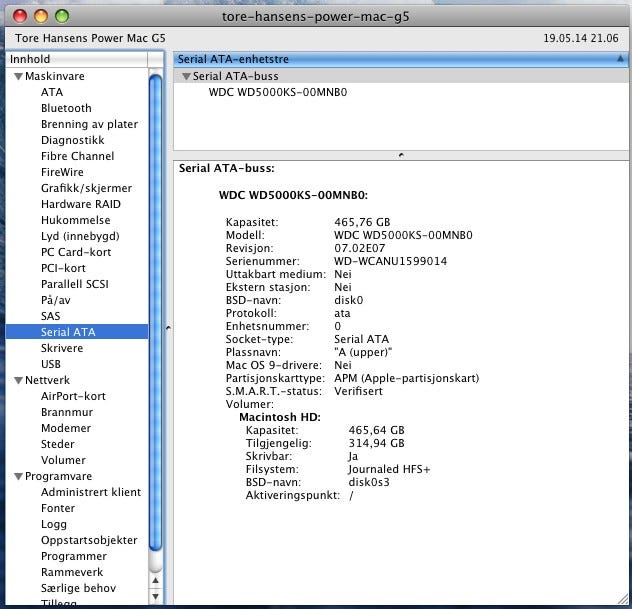
Task: Click the yellow minimize window button
Action: 41,17
